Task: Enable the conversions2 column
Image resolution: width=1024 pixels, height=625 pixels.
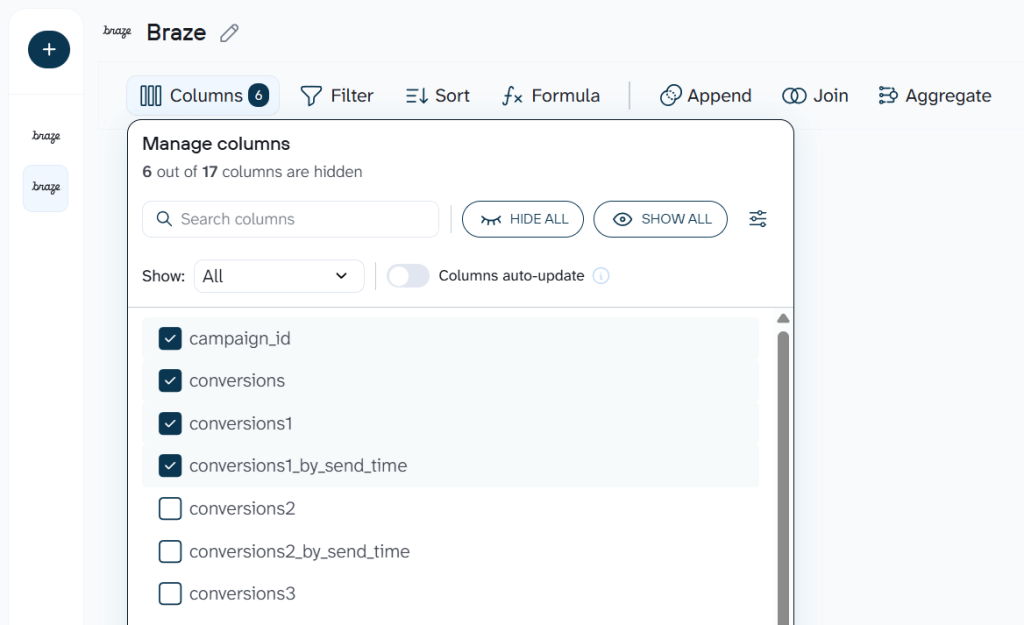Action: click(x=170, y=508)
